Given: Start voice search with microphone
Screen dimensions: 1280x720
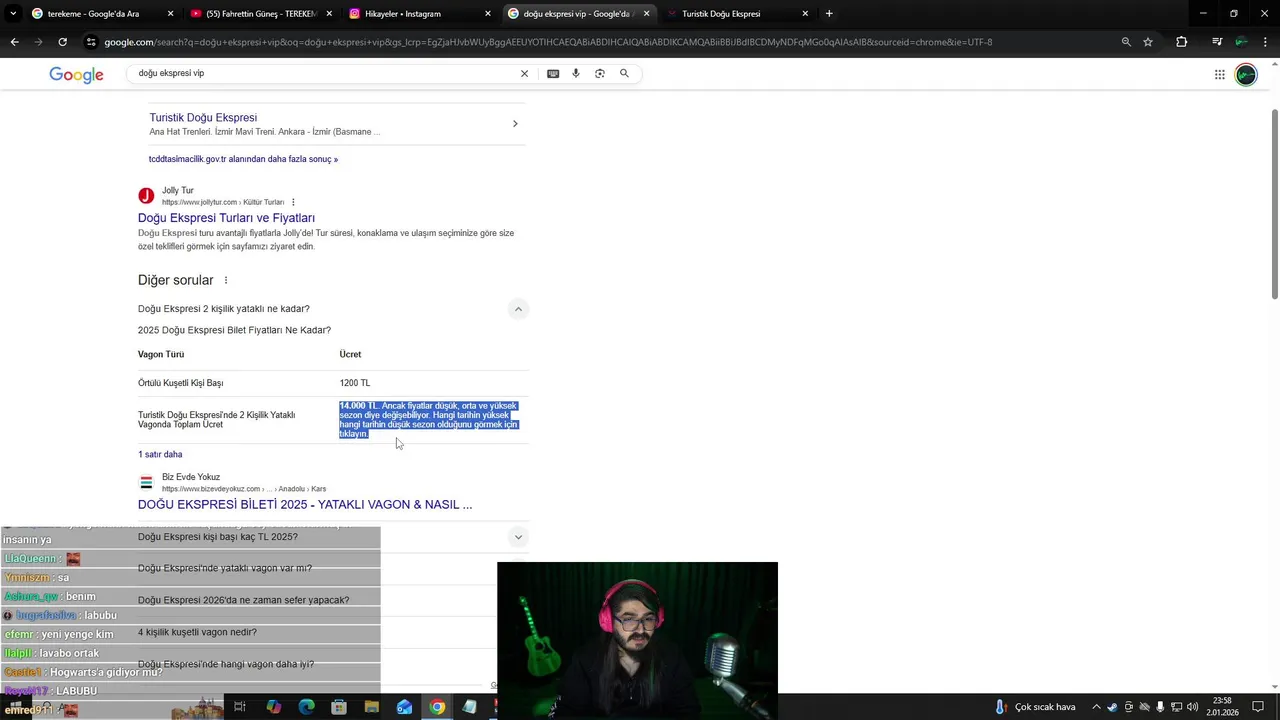Looking at the screenshot, I should (576, 73).
